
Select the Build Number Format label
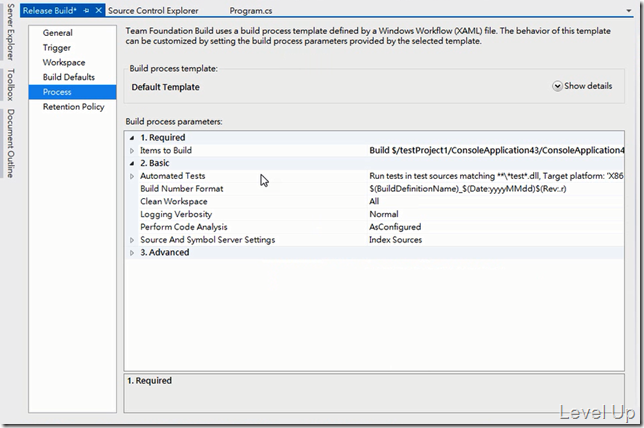[x=182, y=189]
